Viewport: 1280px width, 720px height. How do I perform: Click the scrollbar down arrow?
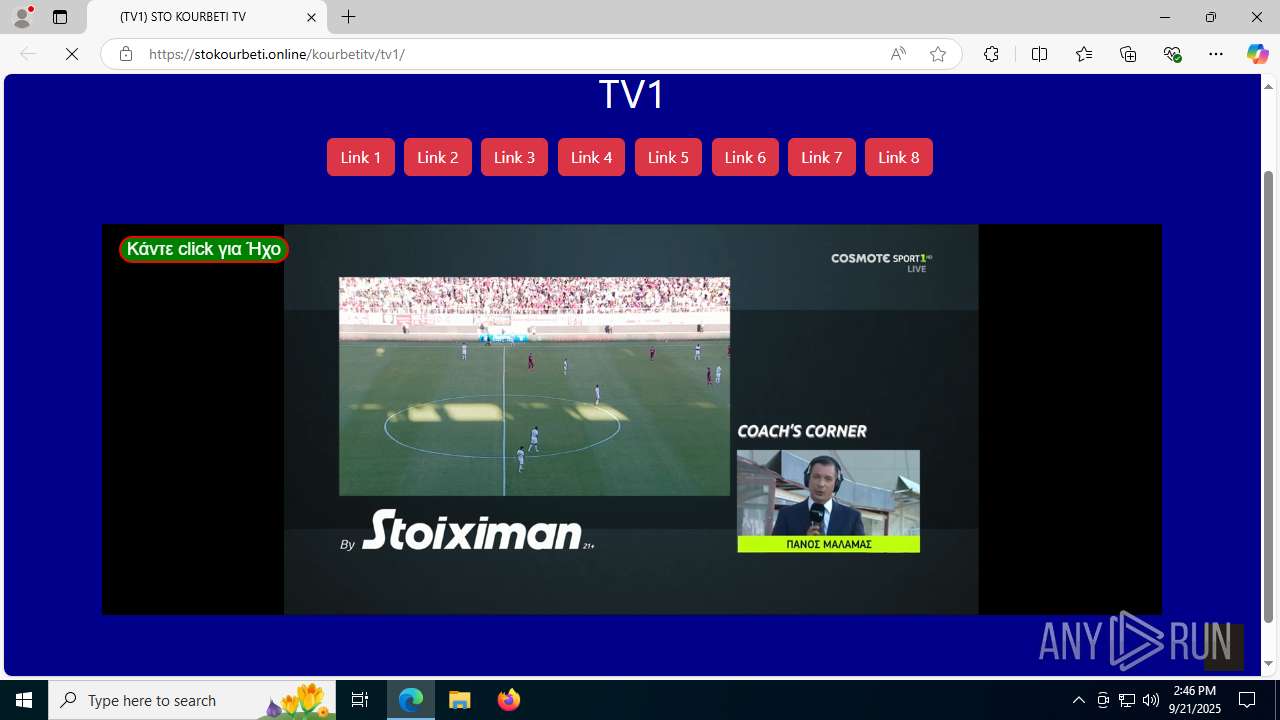click(1269, 664)
